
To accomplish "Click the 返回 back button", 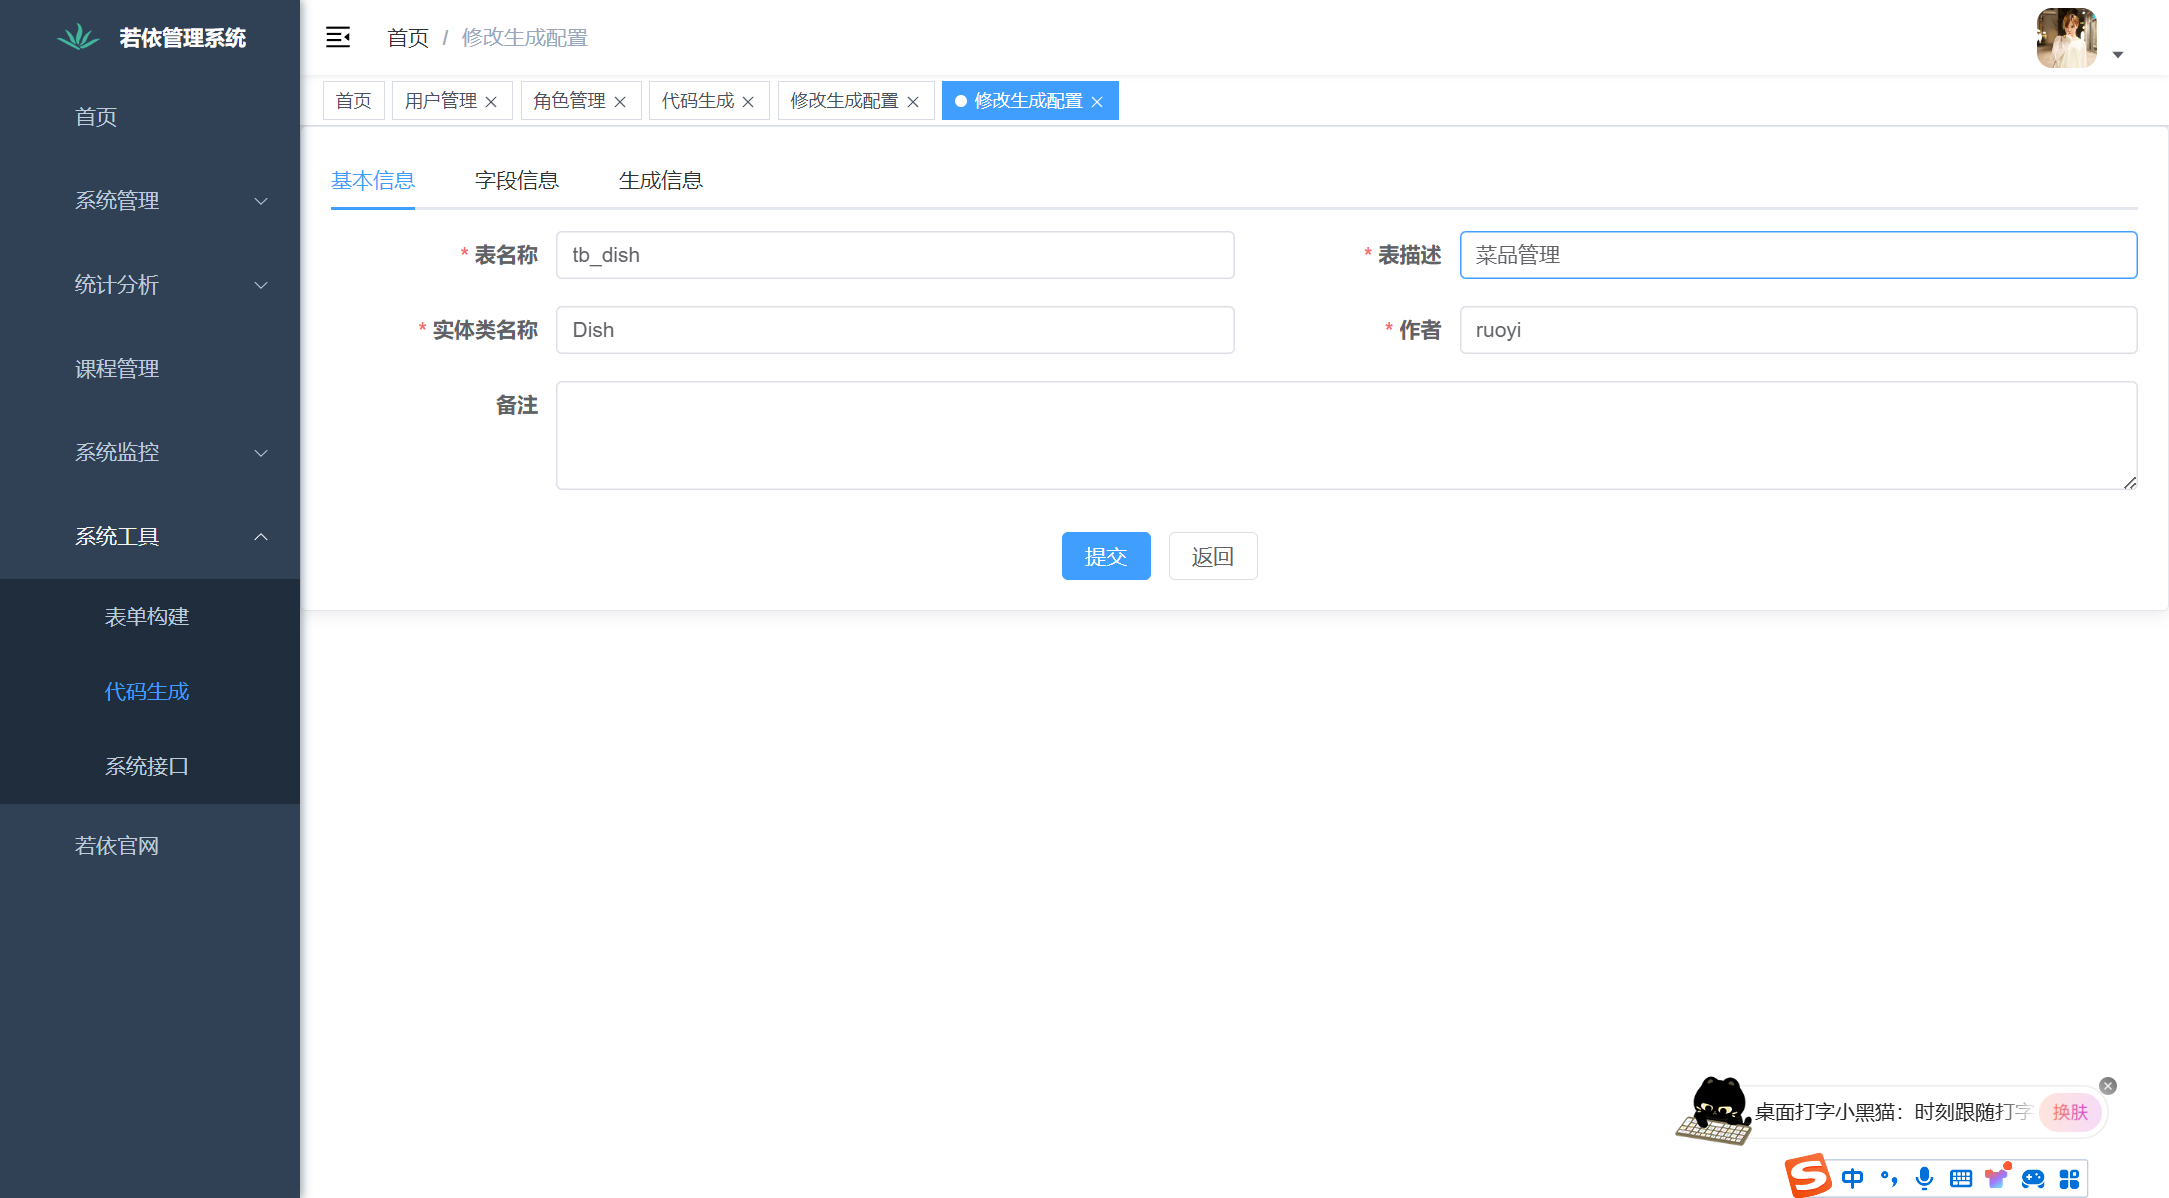I will point(1212,556).
